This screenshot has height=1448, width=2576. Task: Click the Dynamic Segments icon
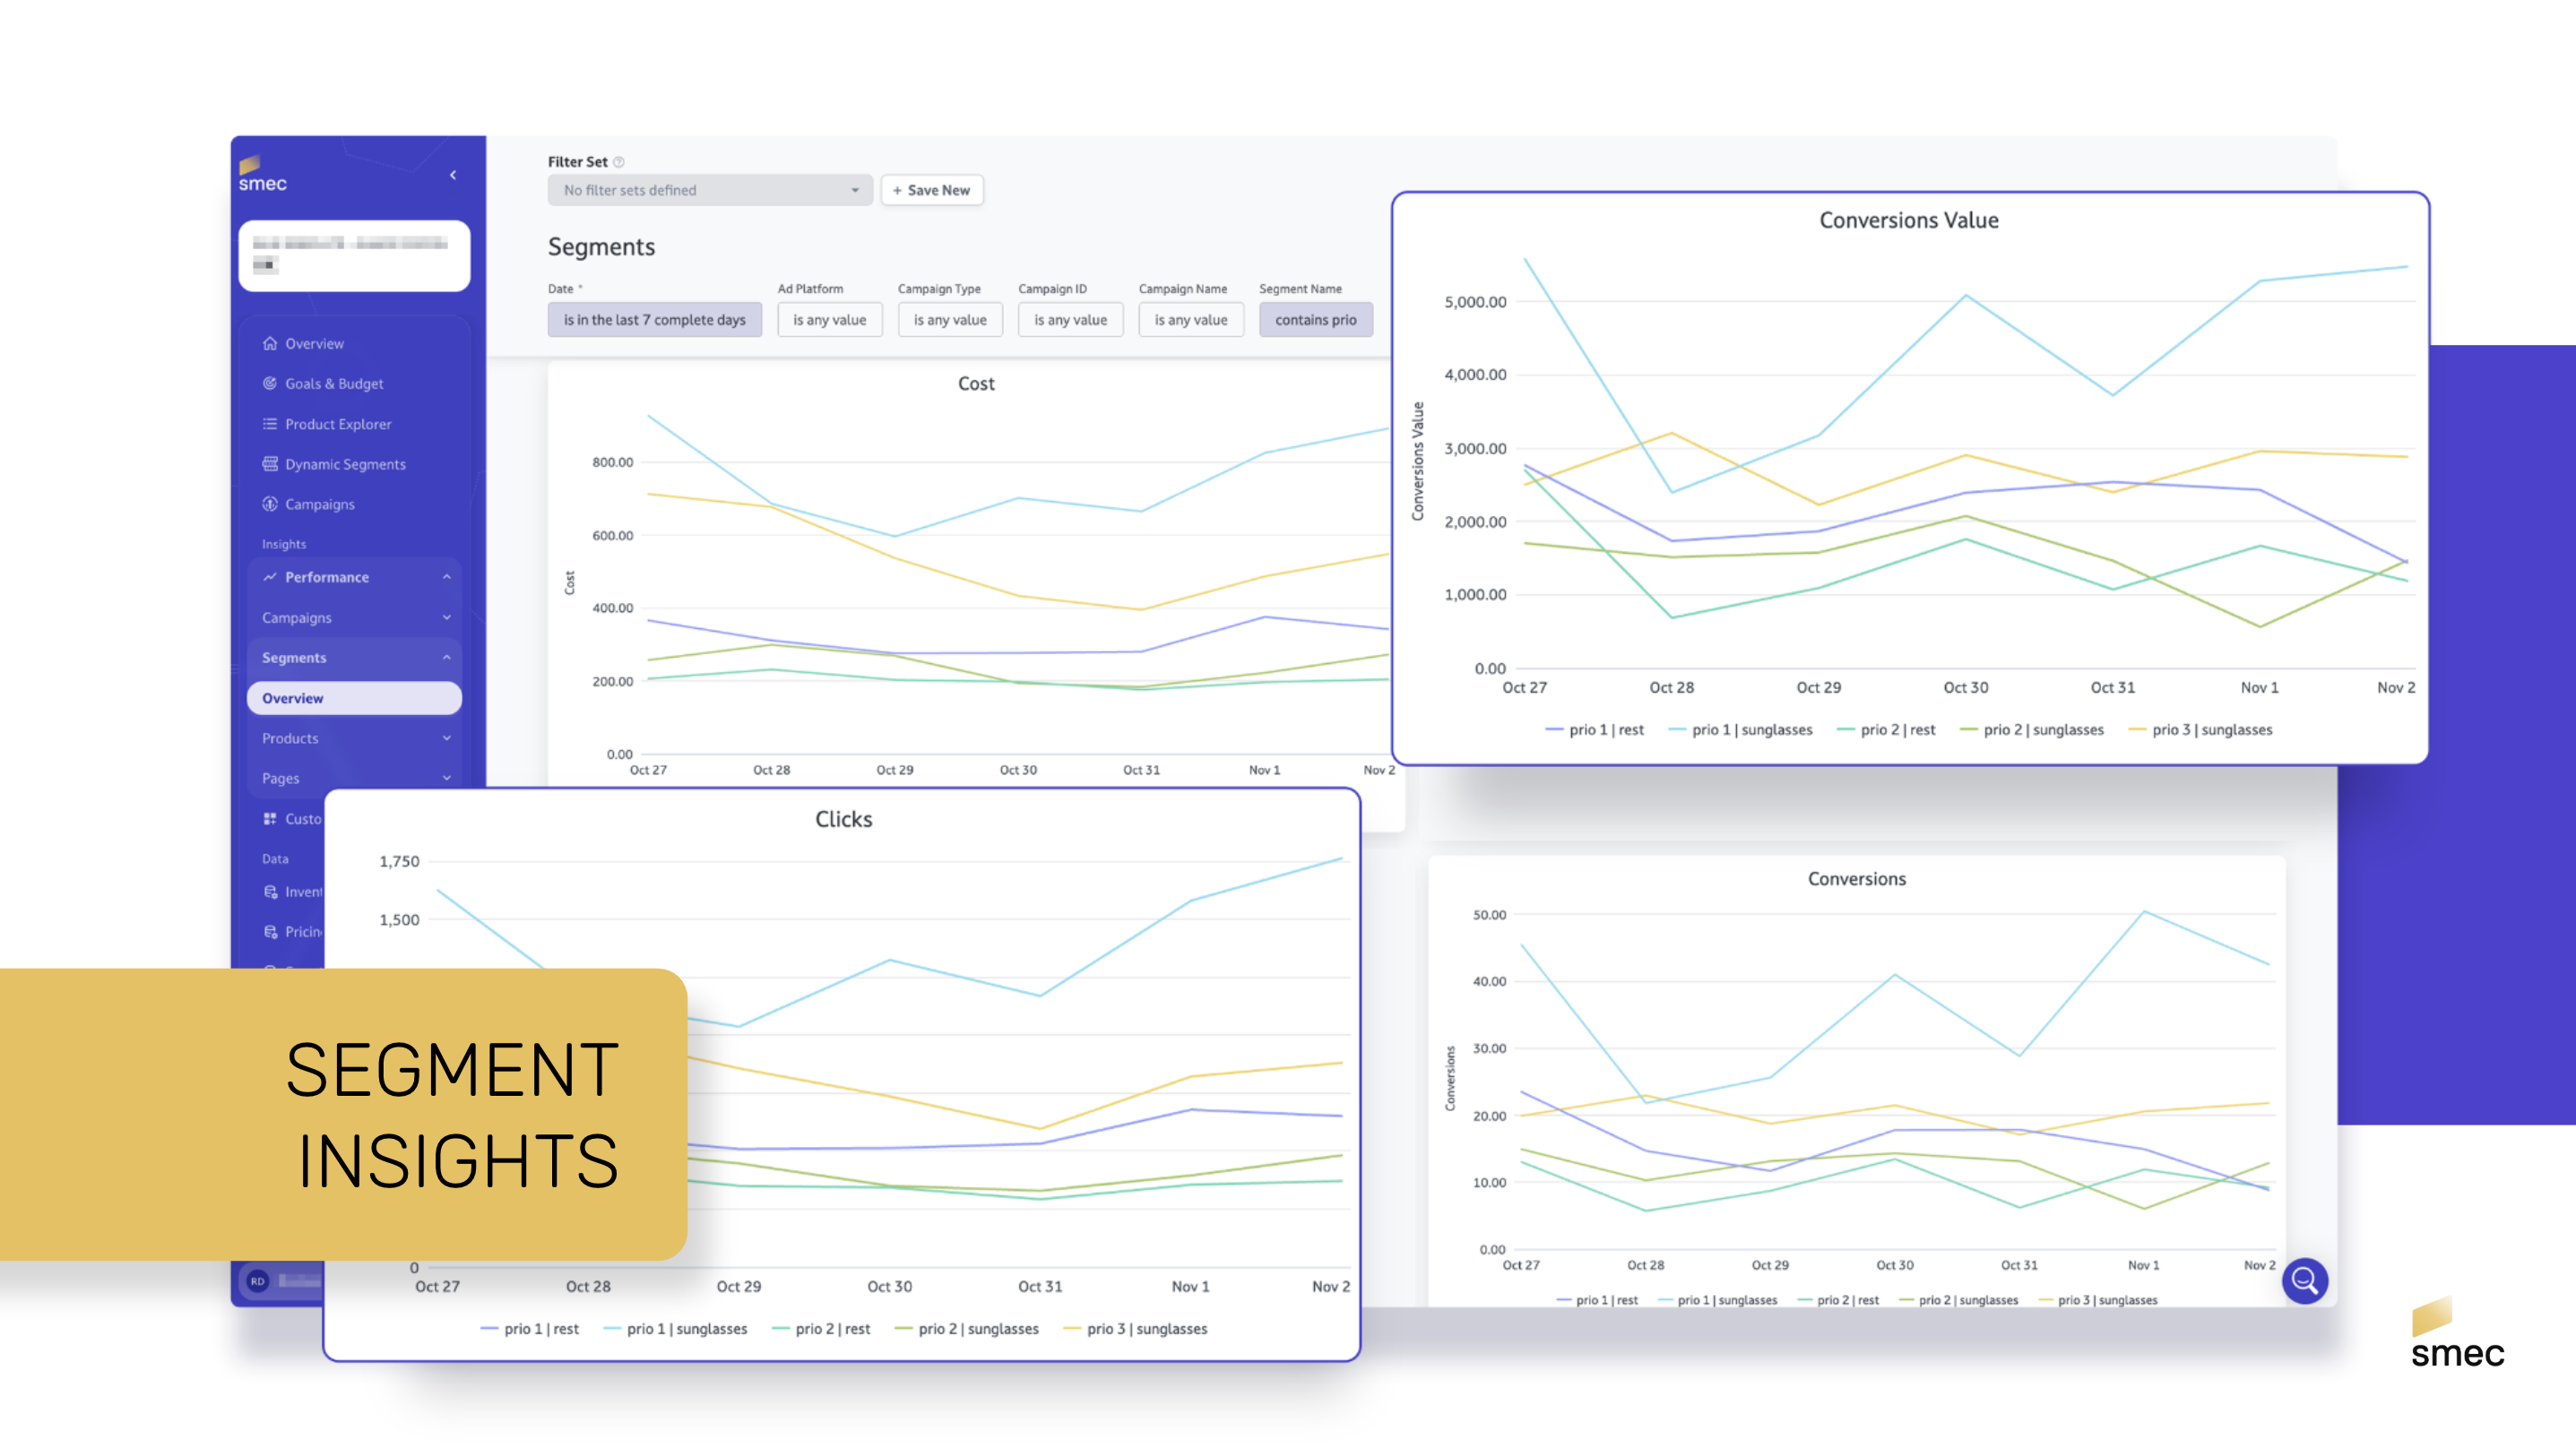269,464
